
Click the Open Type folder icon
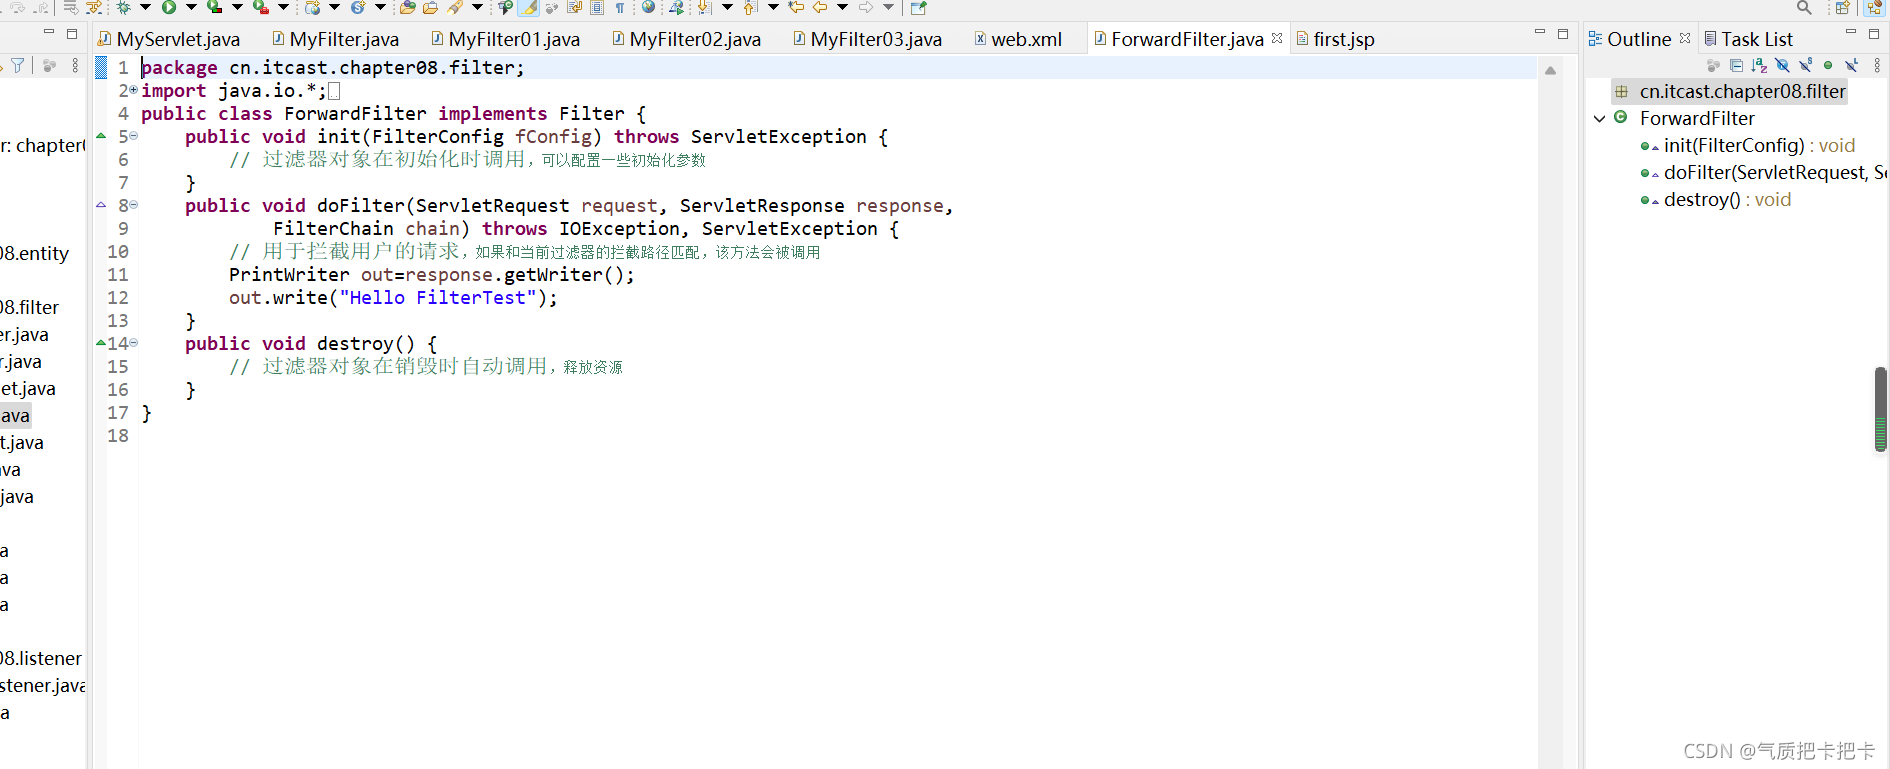(408, 7)
